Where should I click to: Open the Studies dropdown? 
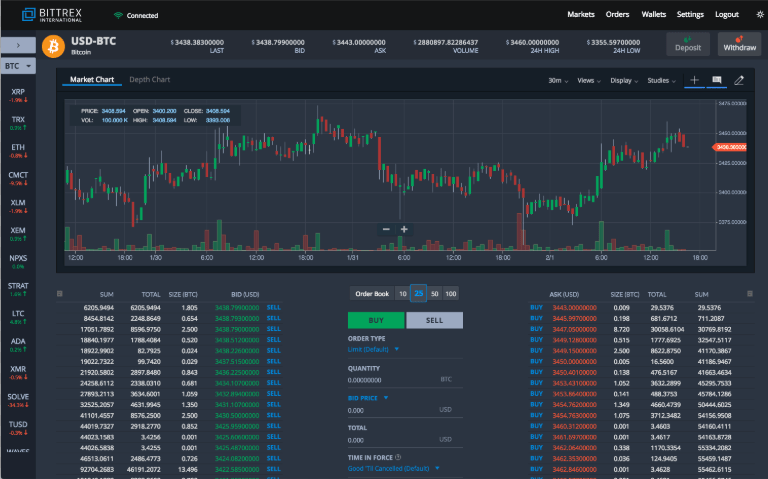(x=661, y=80)
